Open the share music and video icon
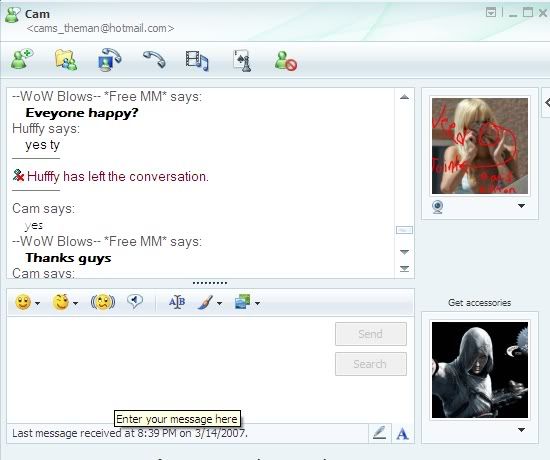Image resolution: width=550 pixels, height=460 pixels. (197, 61)
